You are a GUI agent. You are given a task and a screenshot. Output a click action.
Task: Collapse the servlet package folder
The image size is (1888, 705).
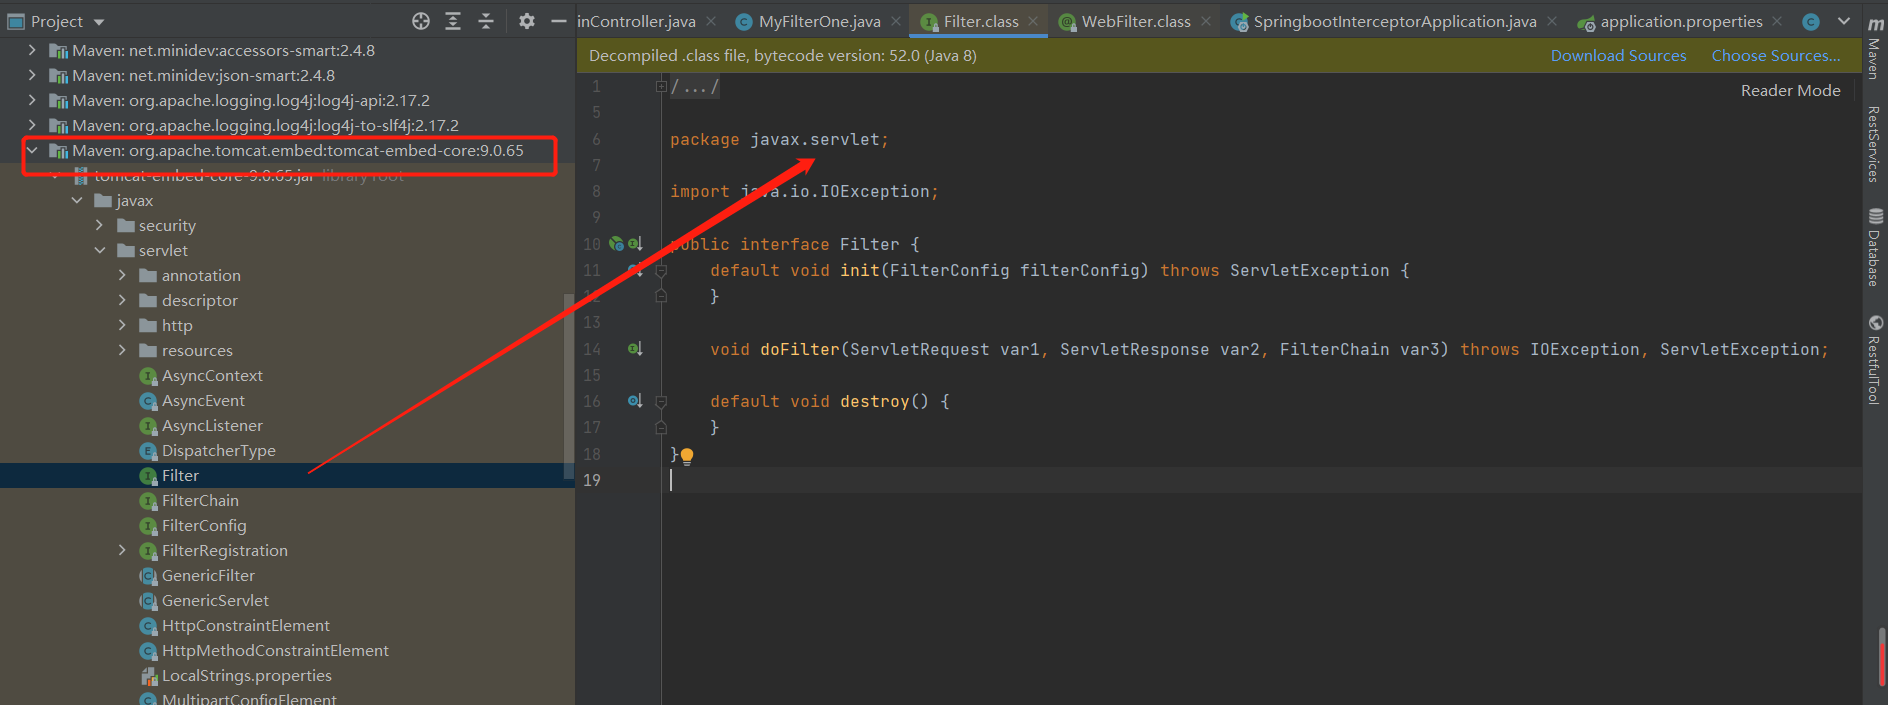tap(100, 250)
